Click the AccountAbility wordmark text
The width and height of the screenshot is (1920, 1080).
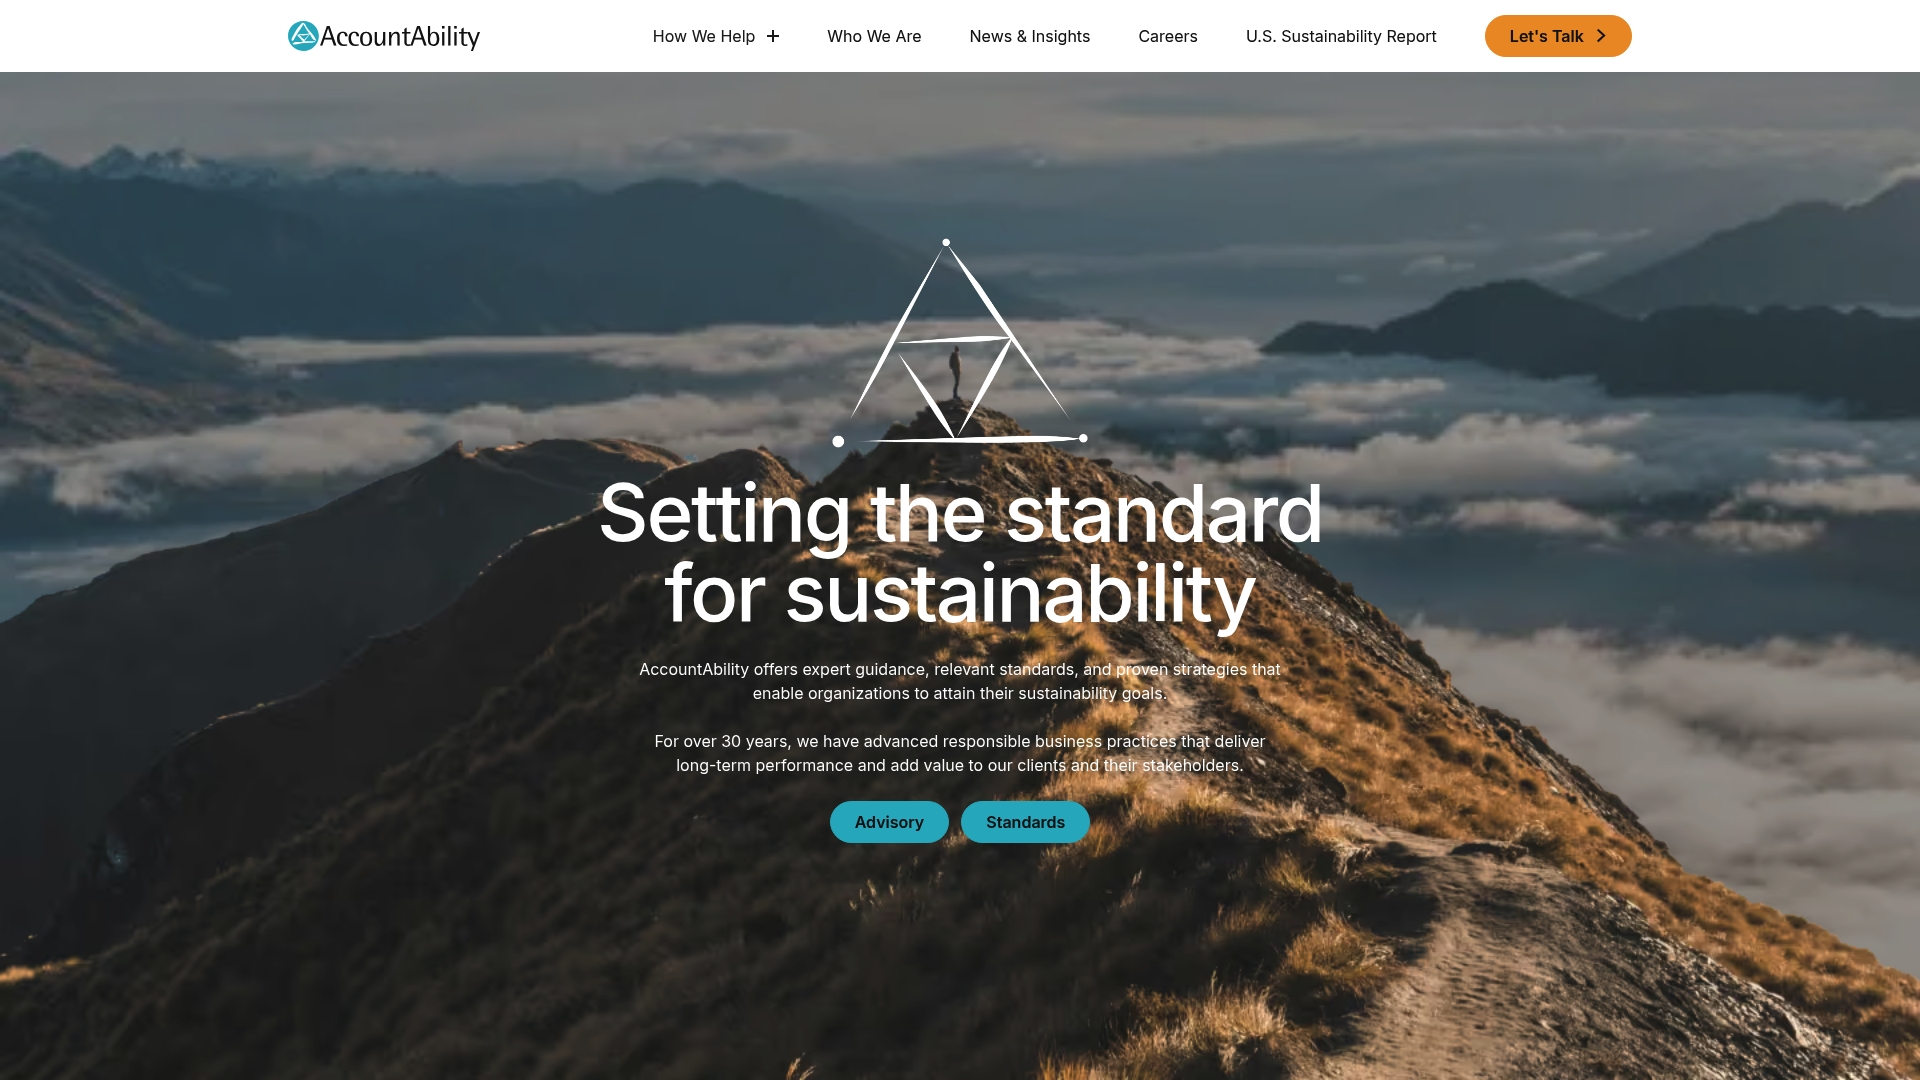click(400, 37)
